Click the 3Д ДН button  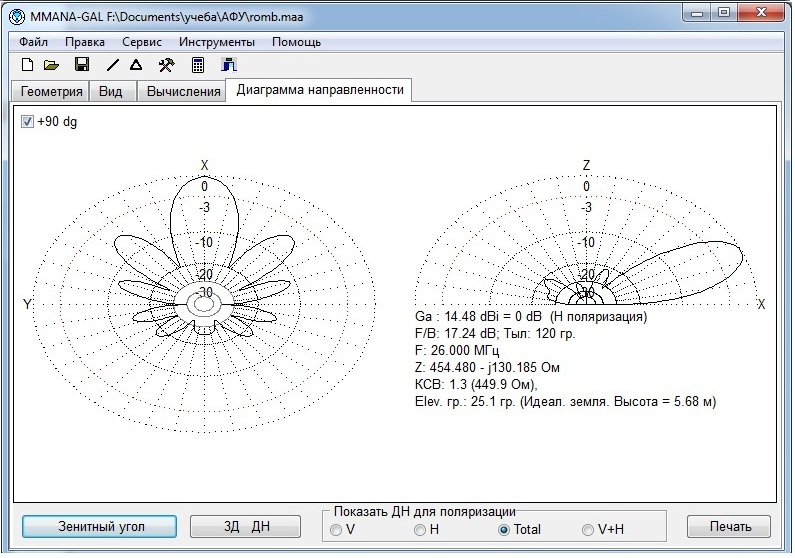246,527
